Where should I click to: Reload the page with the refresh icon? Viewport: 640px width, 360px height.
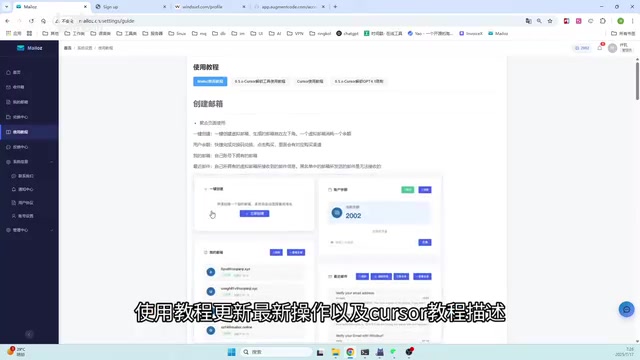point(31,21)
